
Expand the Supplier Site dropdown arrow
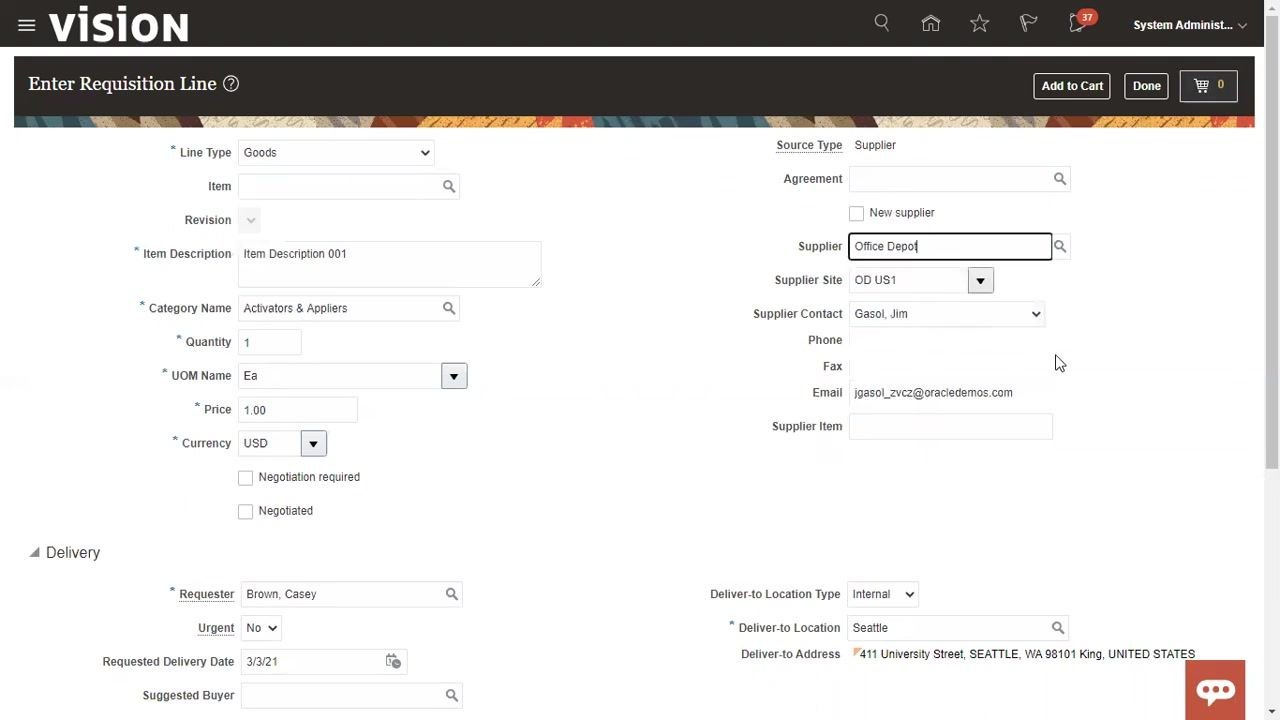point(980,281)
